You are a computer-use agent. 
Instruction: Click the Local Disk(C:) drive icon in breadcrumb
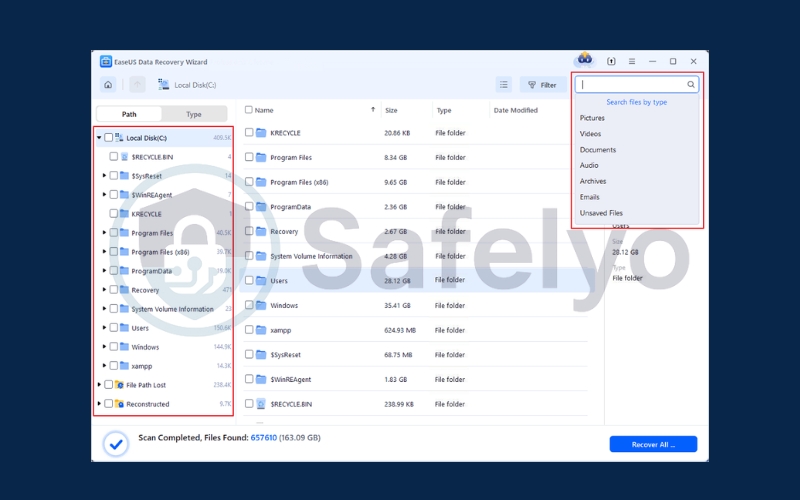163,85
